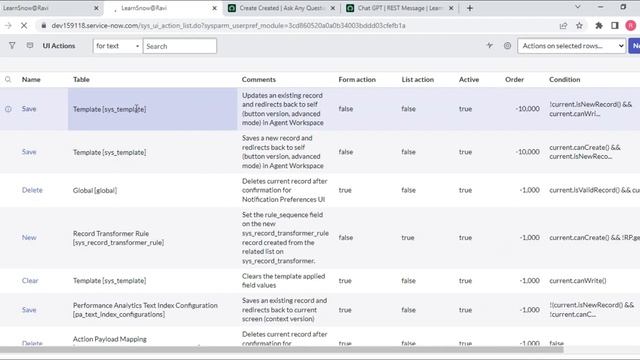Click the browser address bar URL
The image size is (640, 360).
[229, 25]
